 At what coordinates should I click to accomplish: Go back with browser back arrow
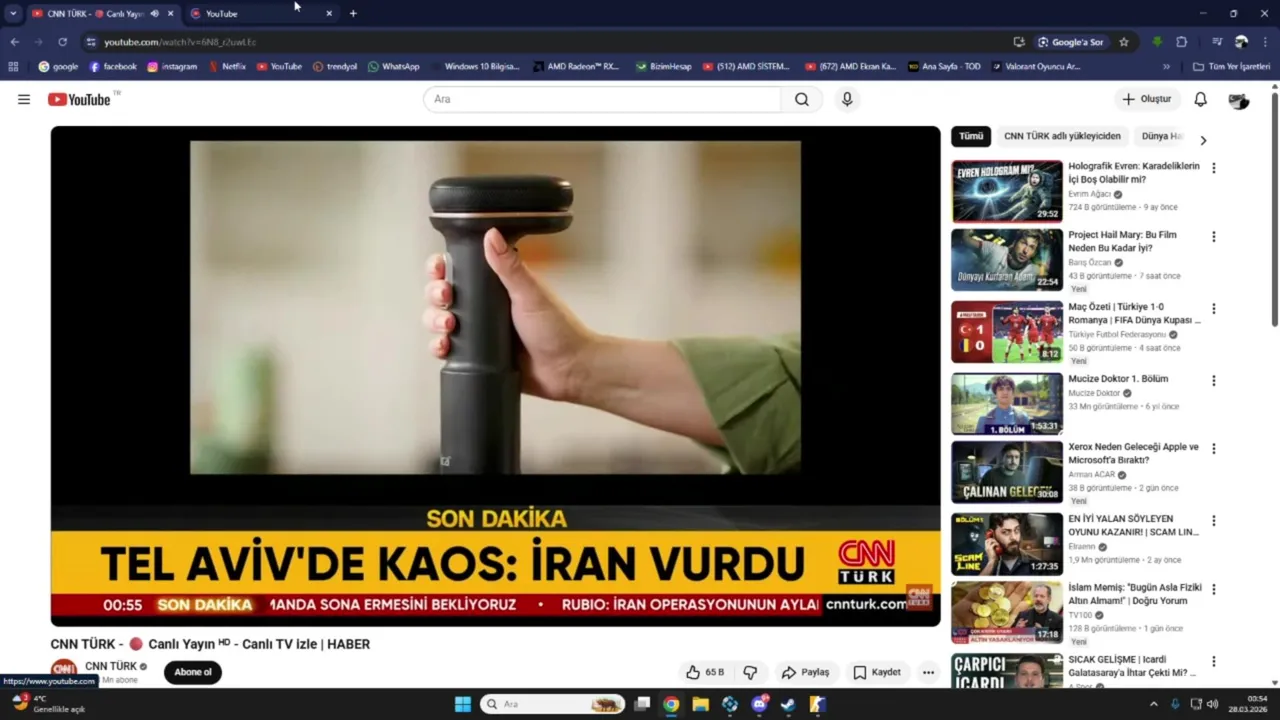click(14, 42)
